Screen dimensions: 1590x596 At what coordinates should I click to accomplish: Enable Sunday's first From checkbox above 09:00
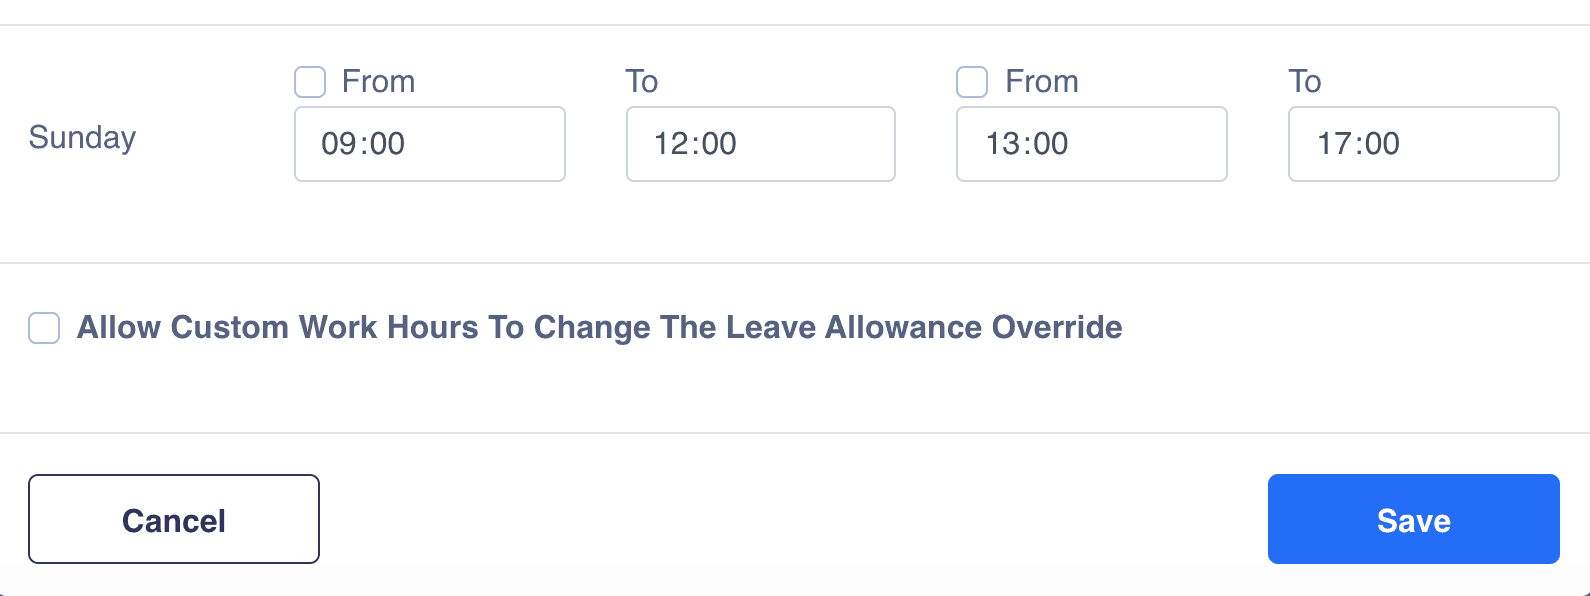[310, 82]
